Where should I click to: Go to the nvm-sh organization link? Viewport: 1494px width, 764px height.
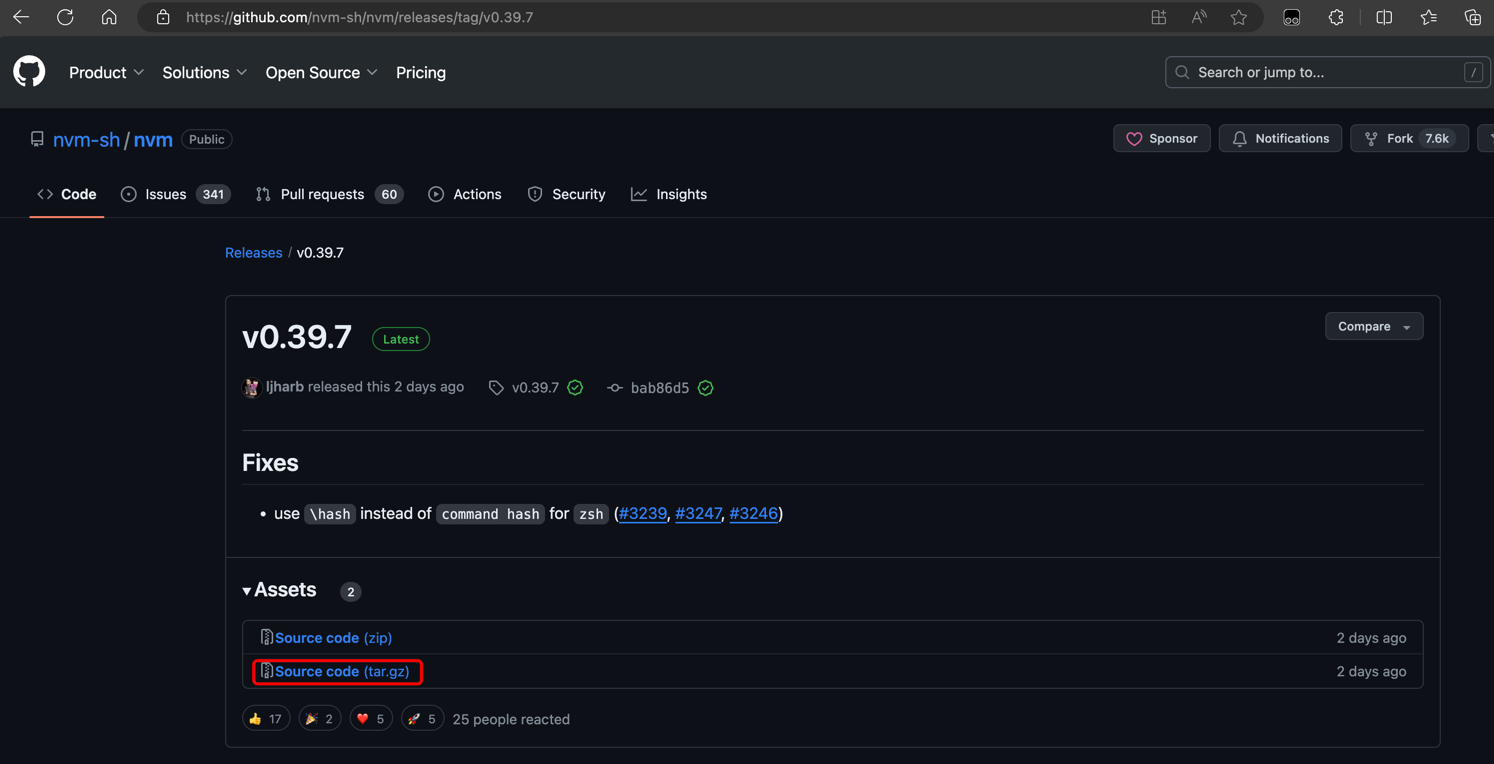(x=86, y=139)
